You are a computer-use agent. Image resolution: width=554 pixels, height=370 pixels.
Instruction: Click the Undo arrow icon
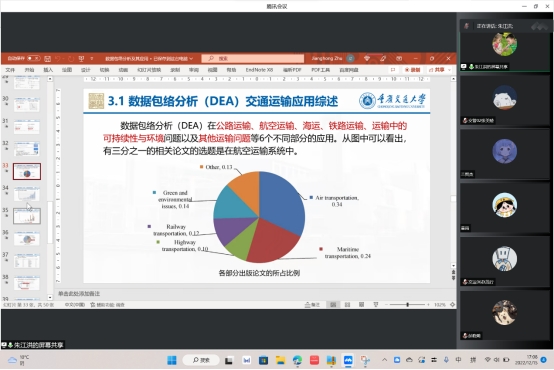point(58,58)
